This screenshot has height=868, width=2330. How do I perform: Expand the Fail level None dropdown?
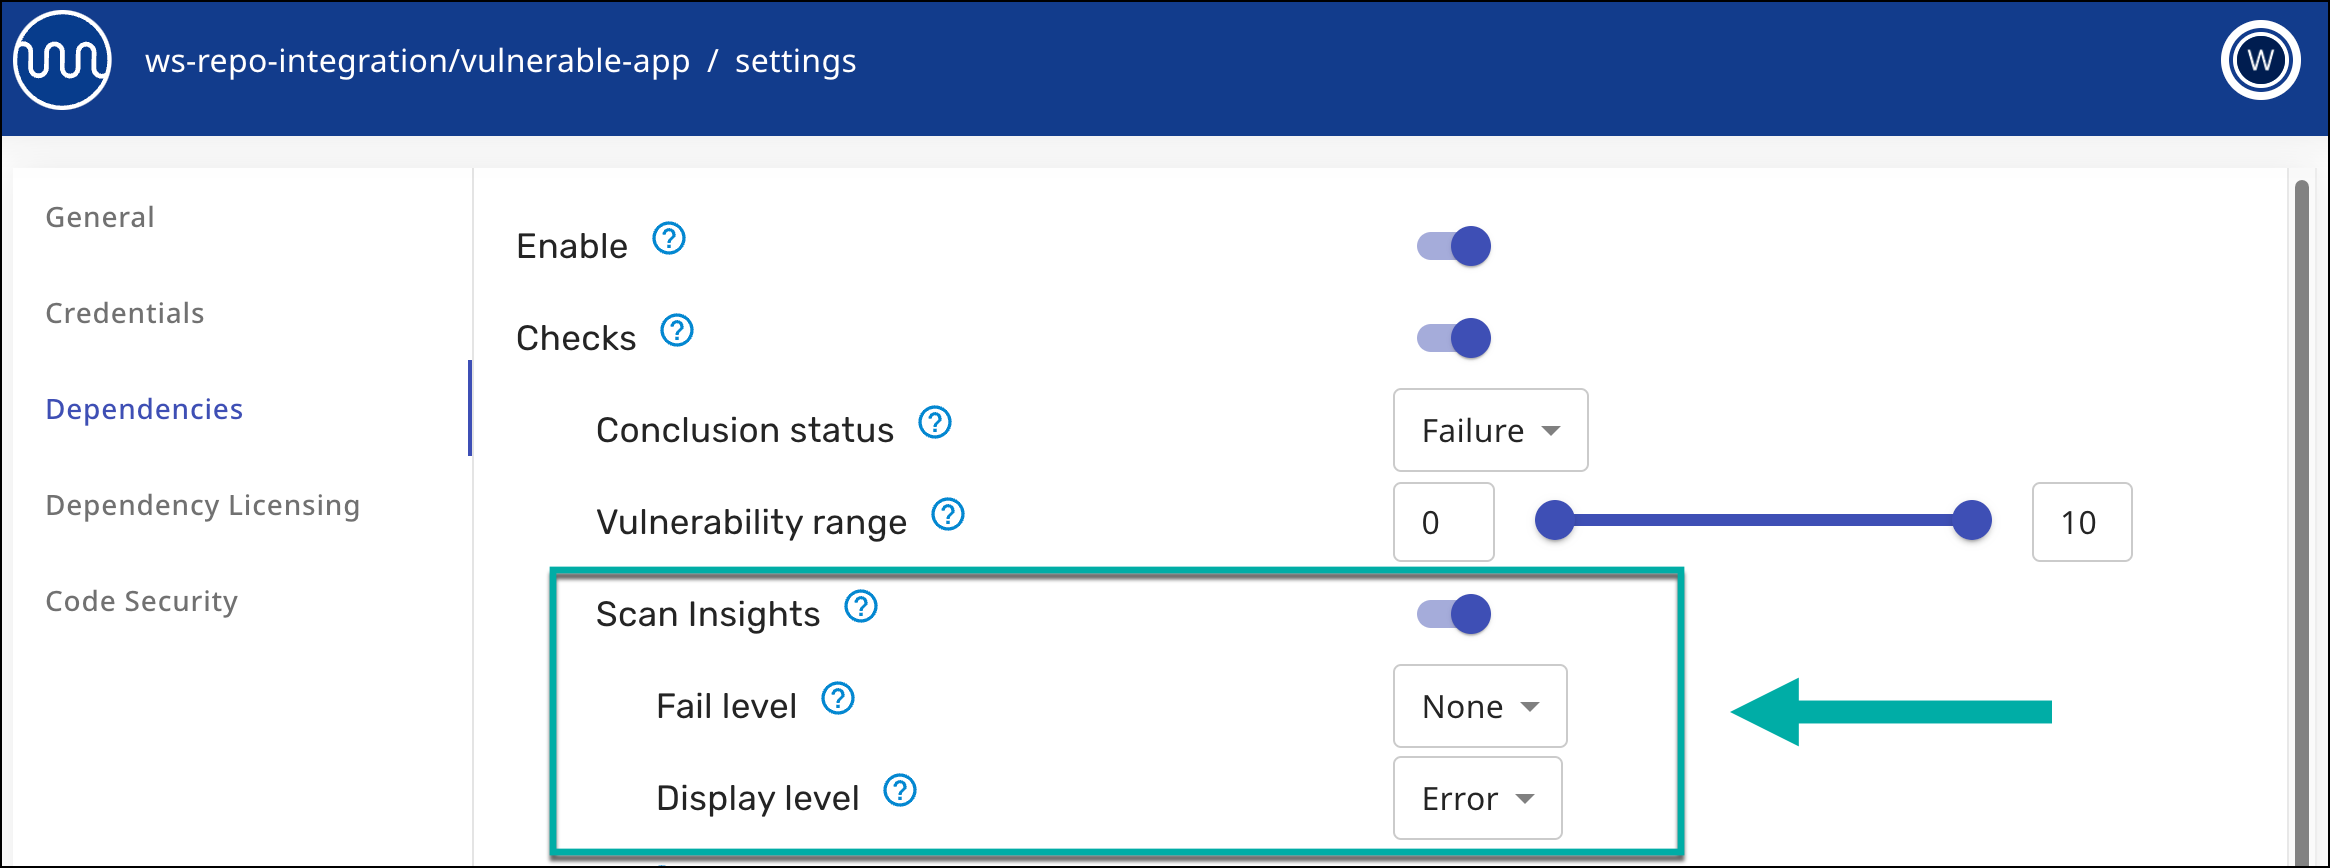click(1479, 707)
